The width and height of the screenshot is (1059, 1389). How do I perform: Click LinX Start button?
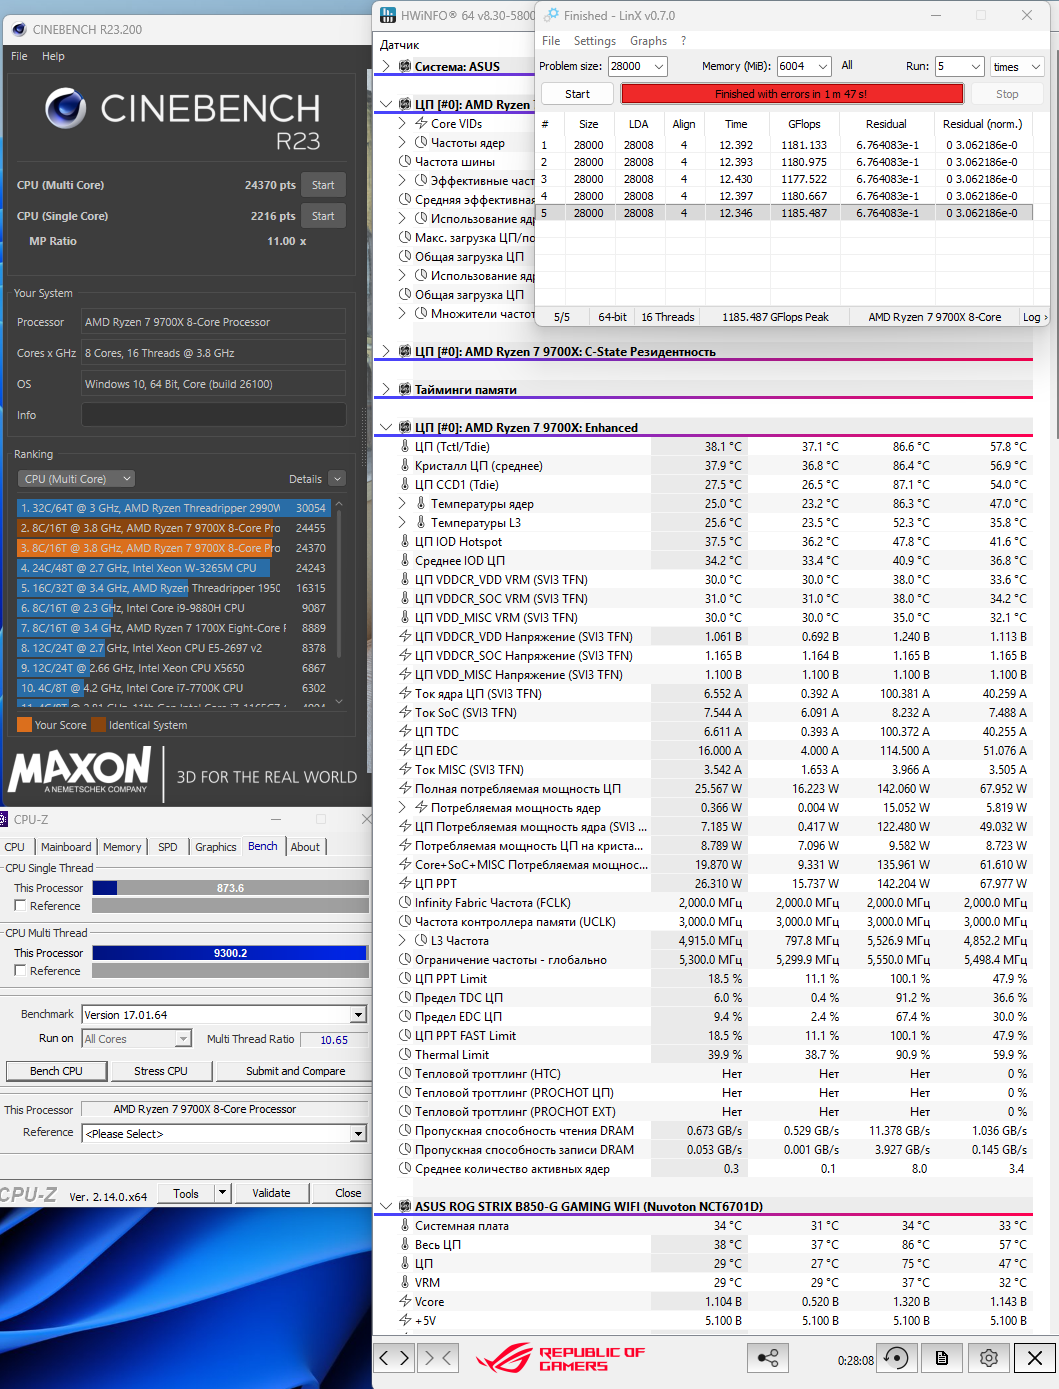[577, 94]
